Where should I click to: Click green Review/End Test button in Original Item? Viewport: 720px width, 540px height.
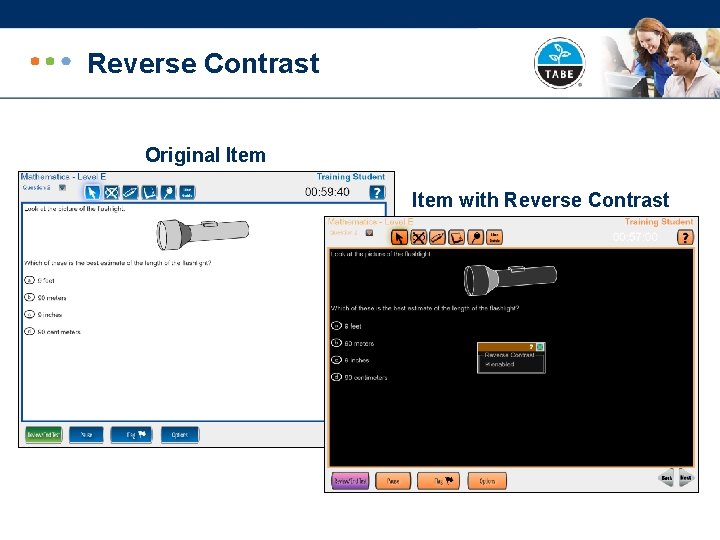pos(44,434)
